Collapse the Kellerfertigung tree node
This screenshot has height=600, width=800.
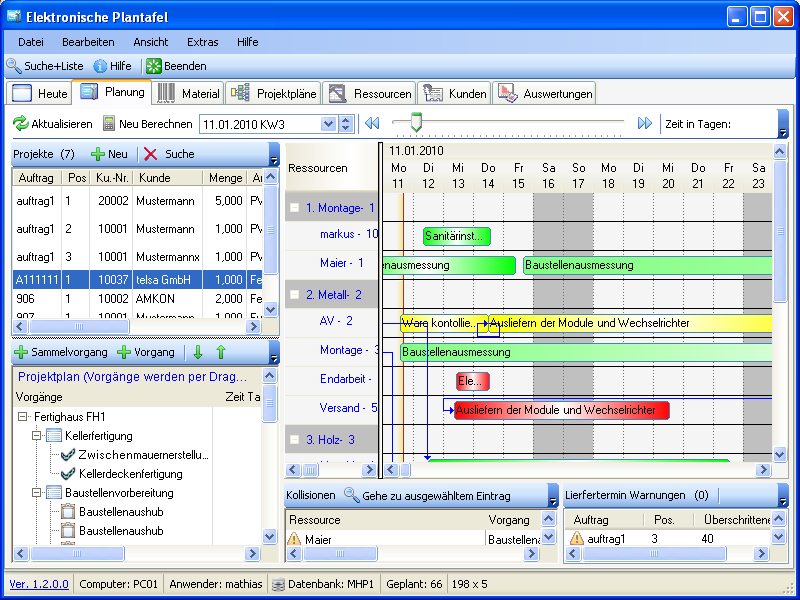coord(38,436)
